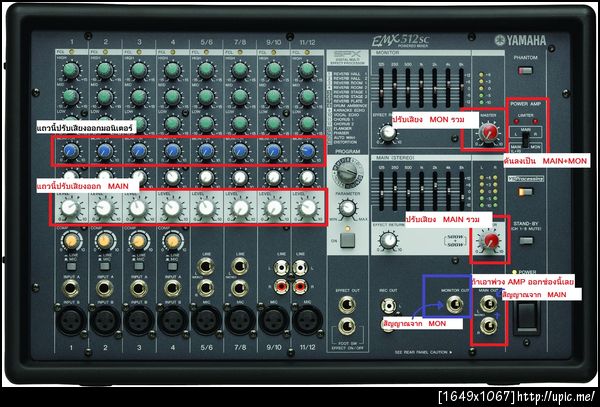
Task: Click the MONITOR graphic EQ 8k slider
Action: click(x=461, y=88)
